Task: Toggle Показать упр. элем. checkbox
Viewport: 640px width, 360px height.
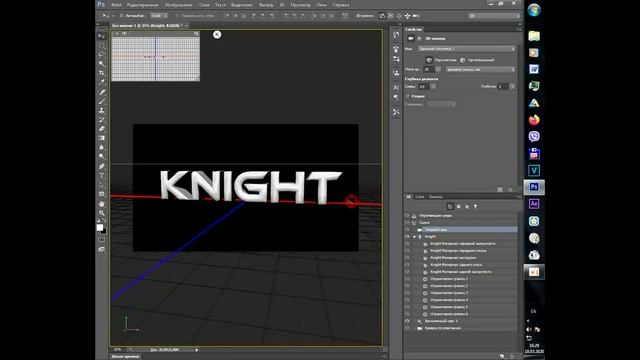Action: click(x=178, y=16)
